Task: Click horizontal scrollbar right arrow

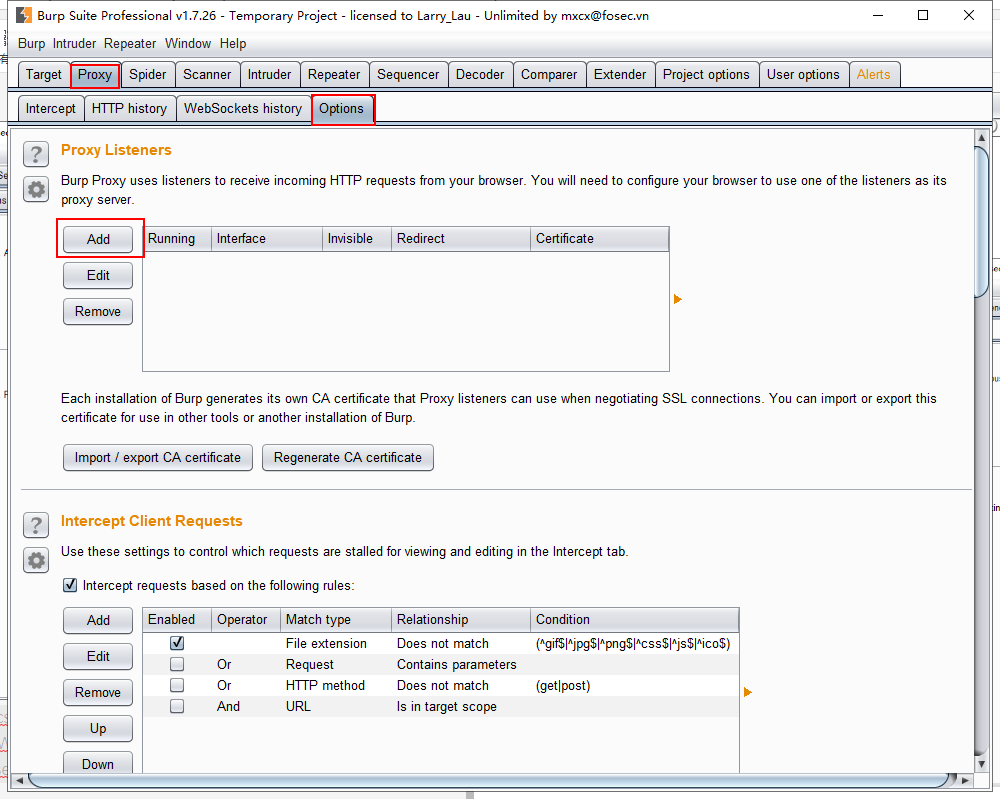Action: click(965, 780)
